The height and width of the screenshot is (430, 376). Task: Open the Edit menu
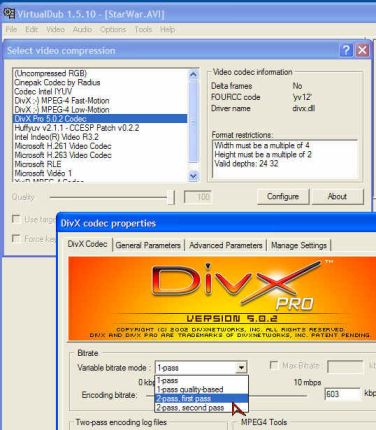pyautogui.click(x=32, y=29)
